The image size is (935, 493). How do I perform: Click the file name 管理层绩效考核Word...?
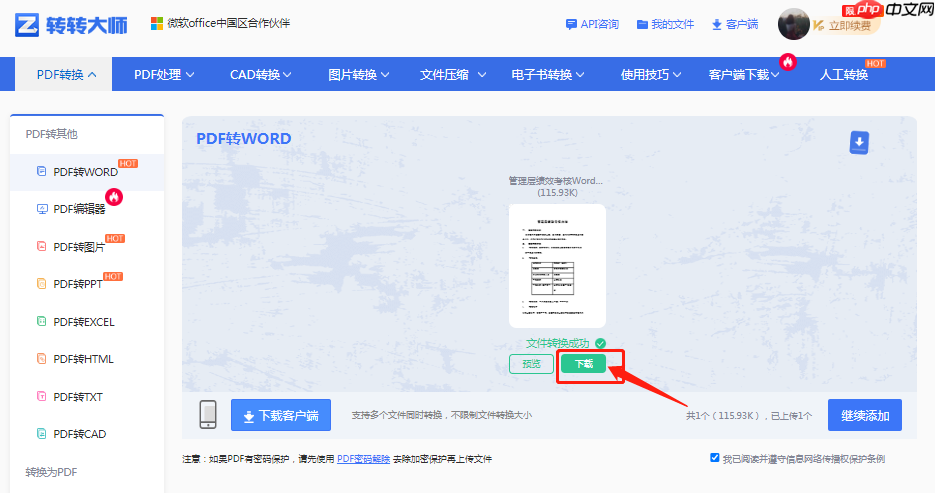click(x=555, y=181)
